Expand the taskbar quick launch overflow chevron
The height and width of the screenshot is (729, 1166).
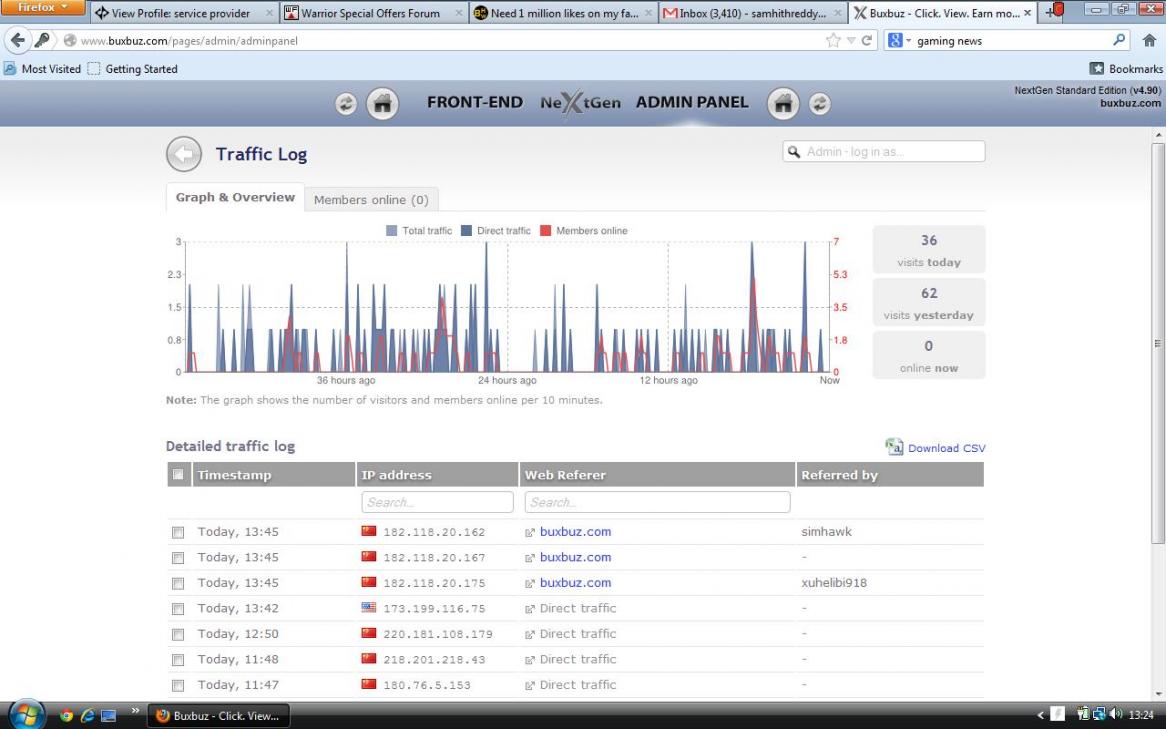click(135, 711)
